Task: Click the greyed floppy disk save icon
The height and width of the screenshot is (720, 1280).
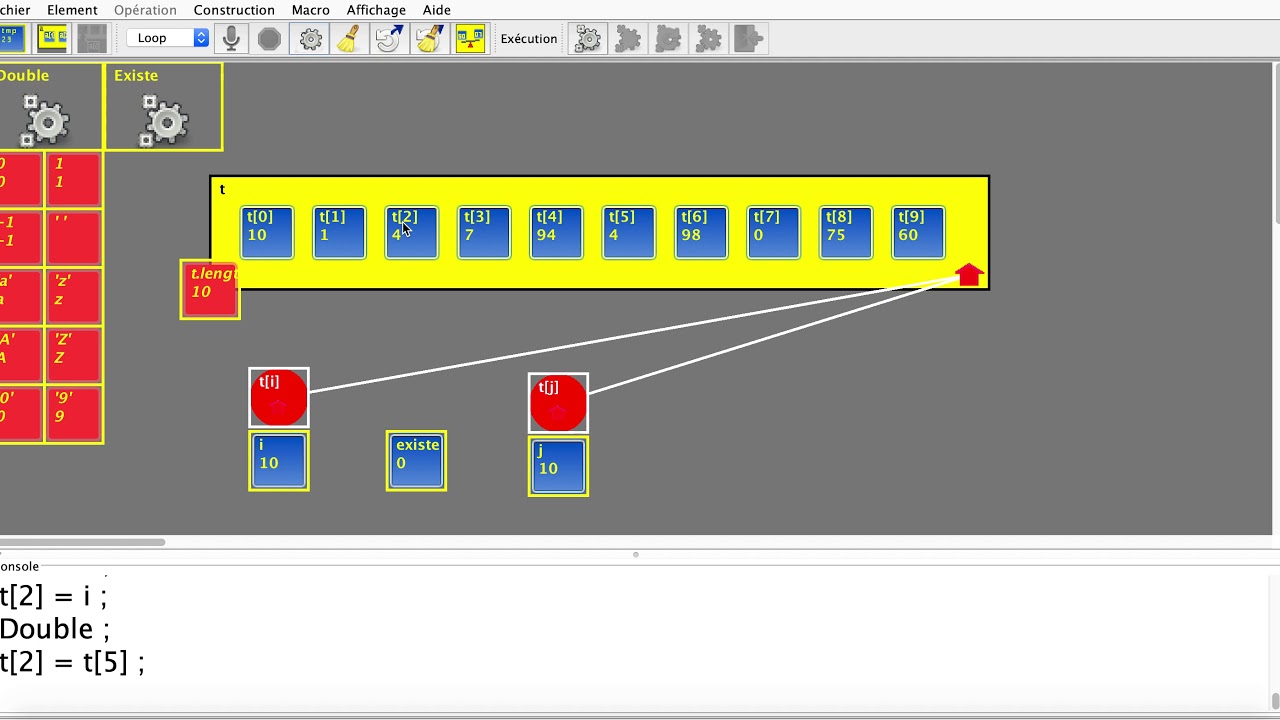Action: 92,38
